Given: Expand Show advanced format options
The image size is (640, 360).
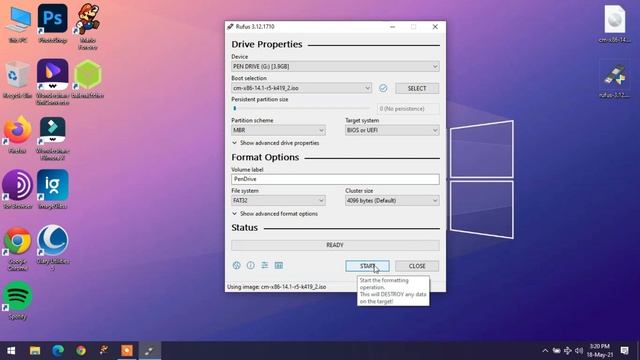Looking at the screenshot, I should click(x=275, y=214).
